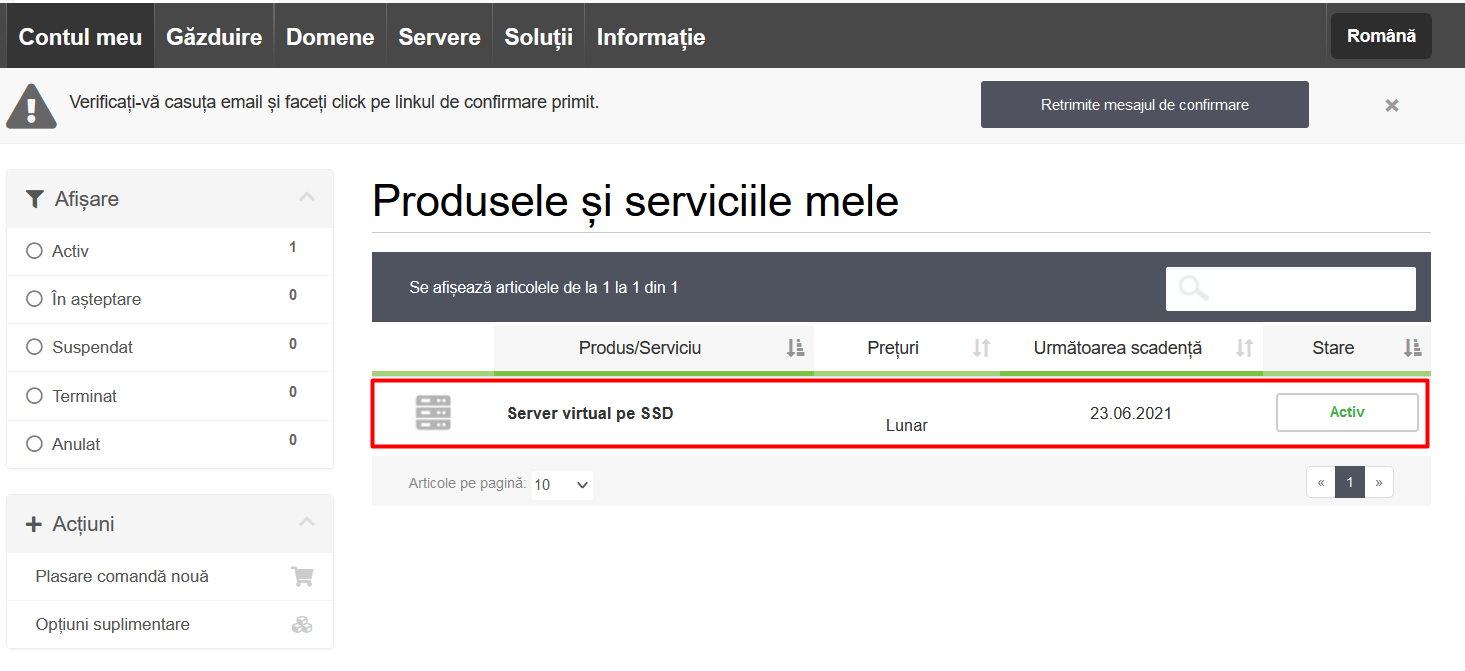The height and width of the screenshot is (671, 1465).
Task: Sort by Prețuri column sort icon
Action: (981, 348)
